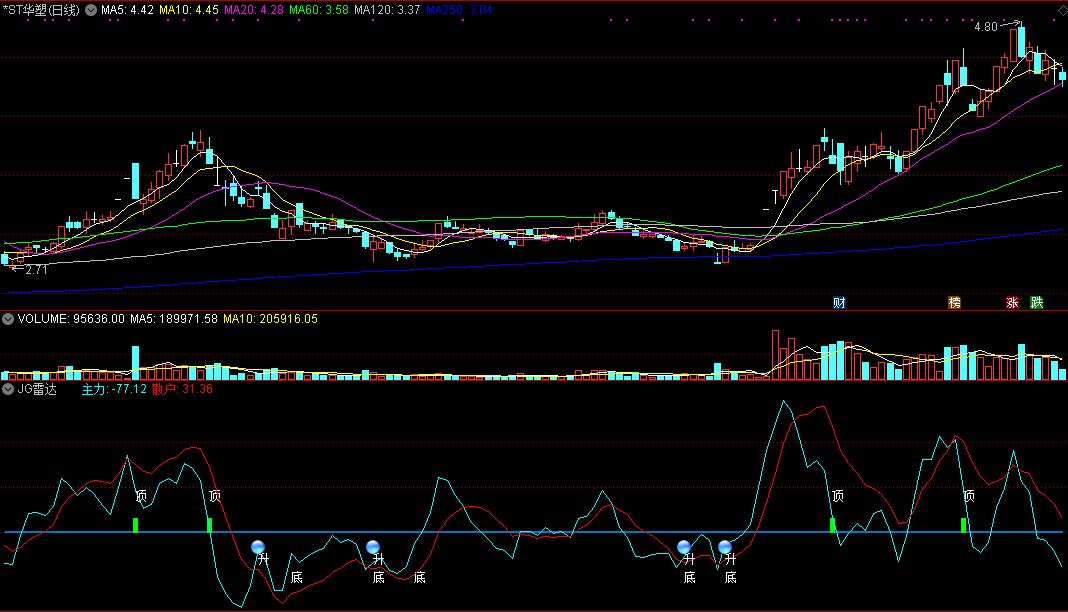Screen dimensions: 1068x612
Task: Select the *ST华塑(日线) chart title
Action: (x=41, y=10)
